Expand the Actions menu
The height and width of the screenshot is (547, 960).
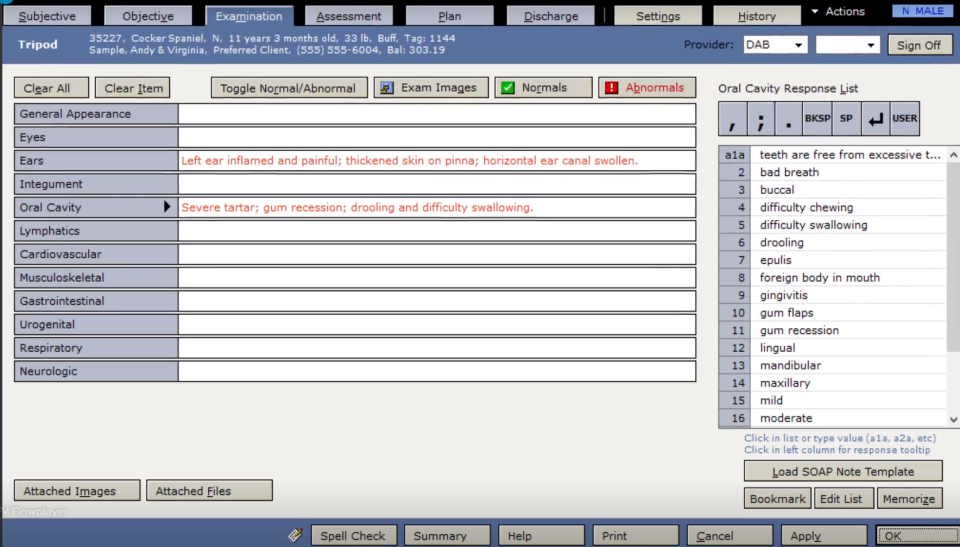838,12
